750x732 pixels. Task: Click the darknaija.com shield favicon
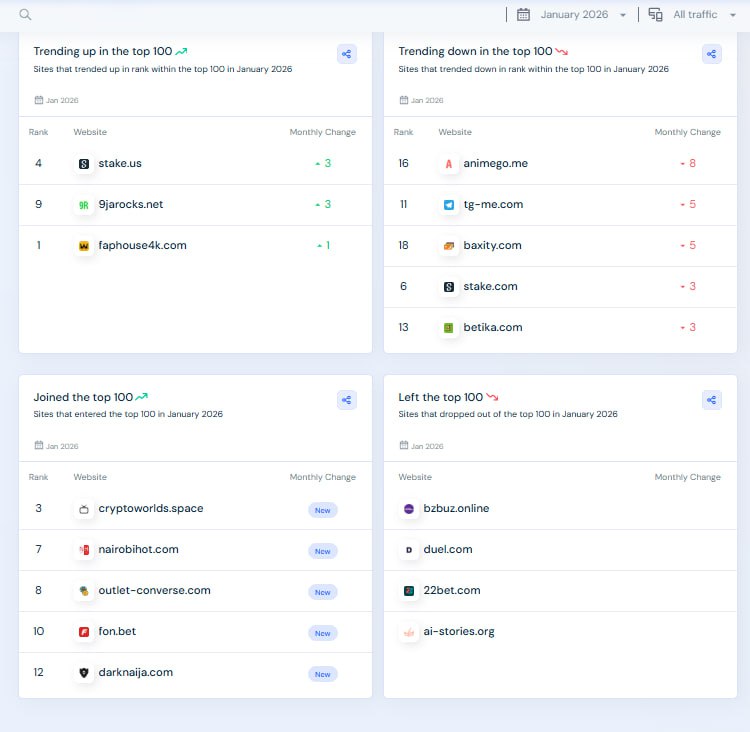click(84, 673)
